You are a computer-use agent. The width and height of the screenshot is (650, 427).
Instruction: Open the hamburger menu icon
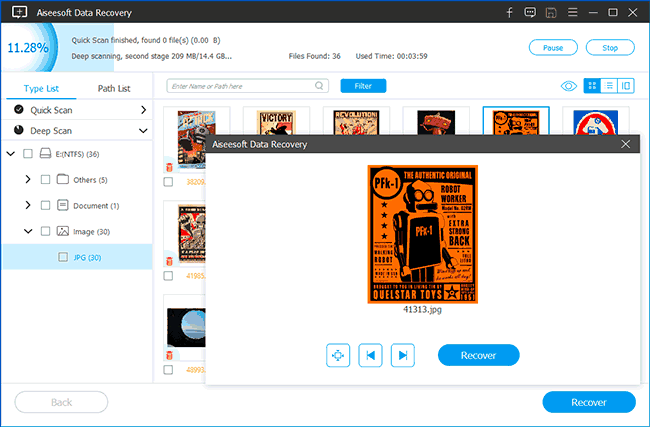(x=572, y=12)
